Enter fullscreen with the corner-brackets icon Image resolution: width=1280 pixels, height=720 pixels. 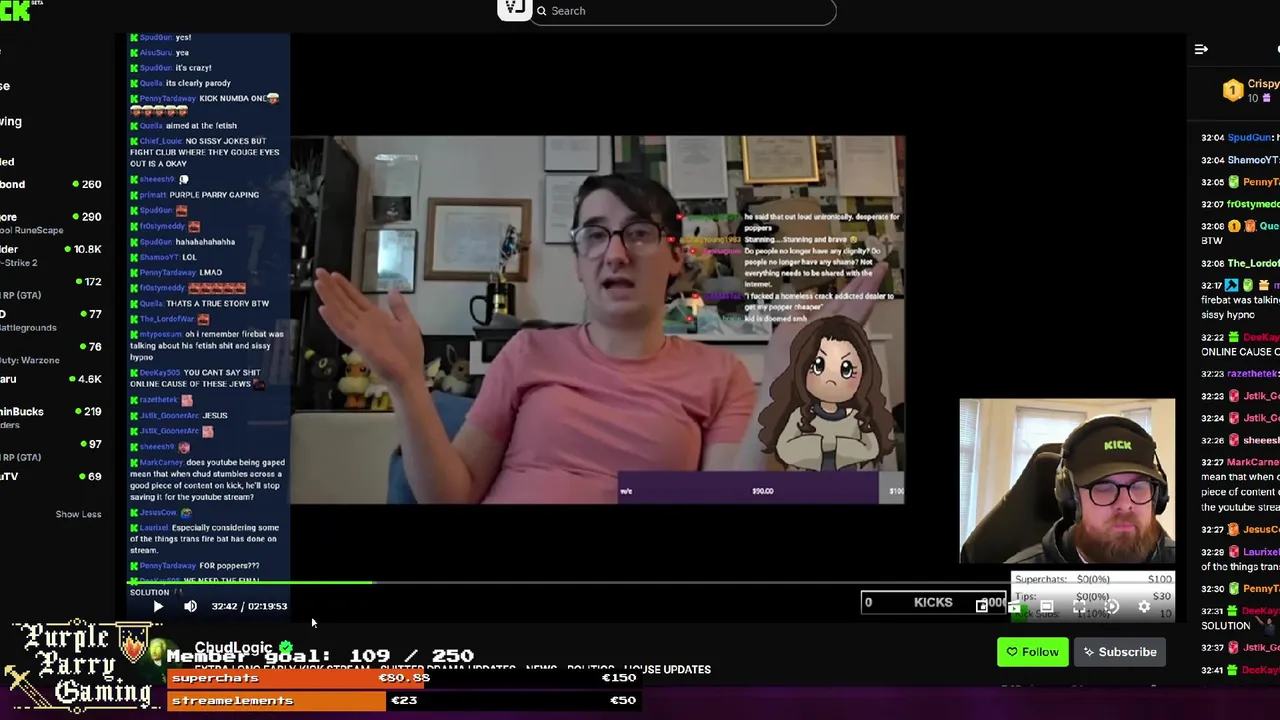coord(1079,606)
